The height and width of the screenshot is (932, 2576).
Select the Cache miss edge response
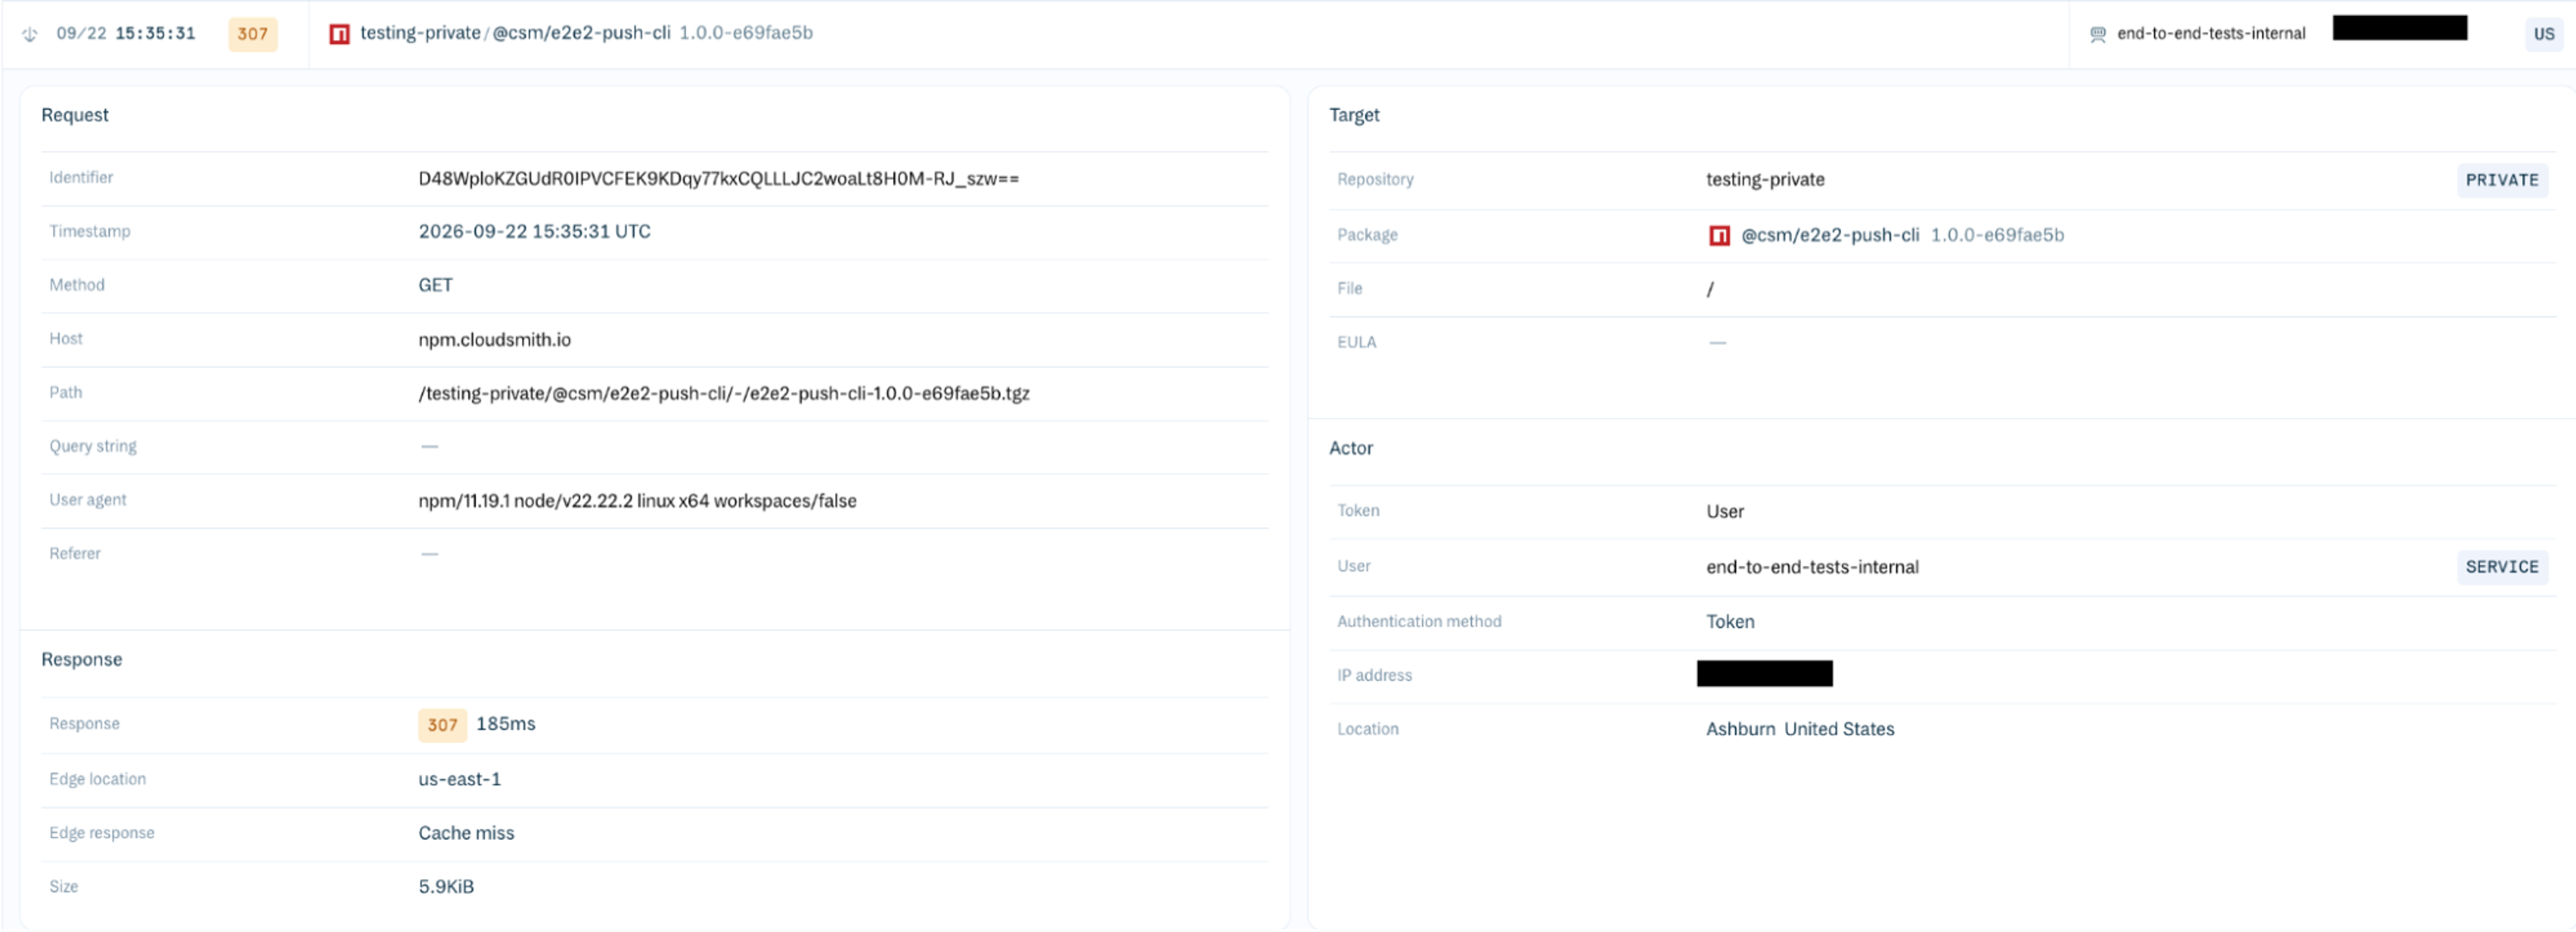coord(466,834)
